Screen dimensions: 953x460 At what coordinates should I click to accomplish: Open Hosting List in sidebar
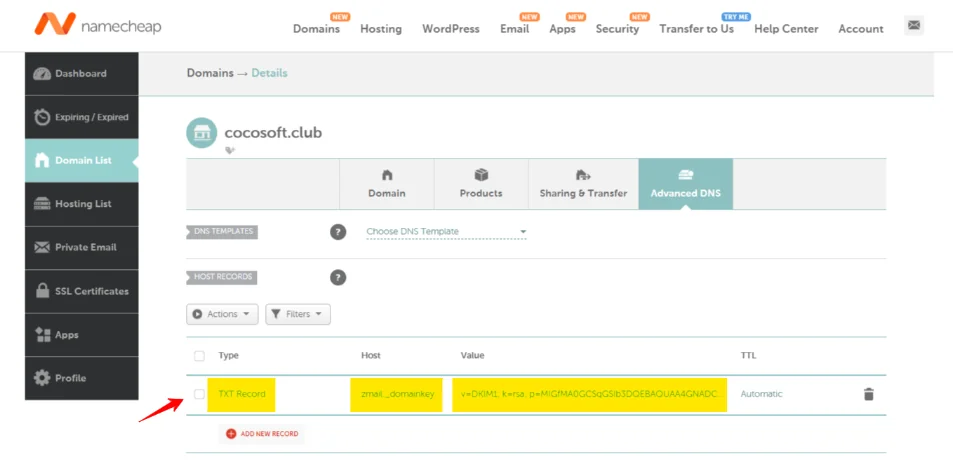pyautogui.click(x=81, y=204)
